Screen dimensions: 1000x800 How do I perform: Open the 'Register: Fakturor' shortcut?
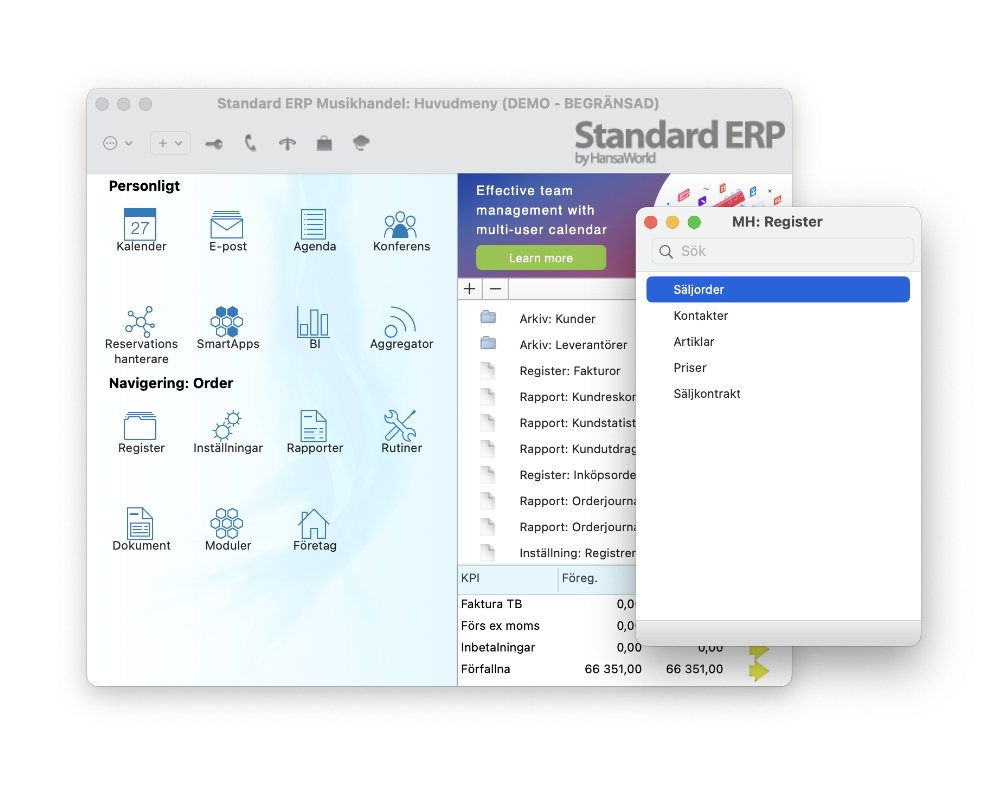tap(570, 371)
